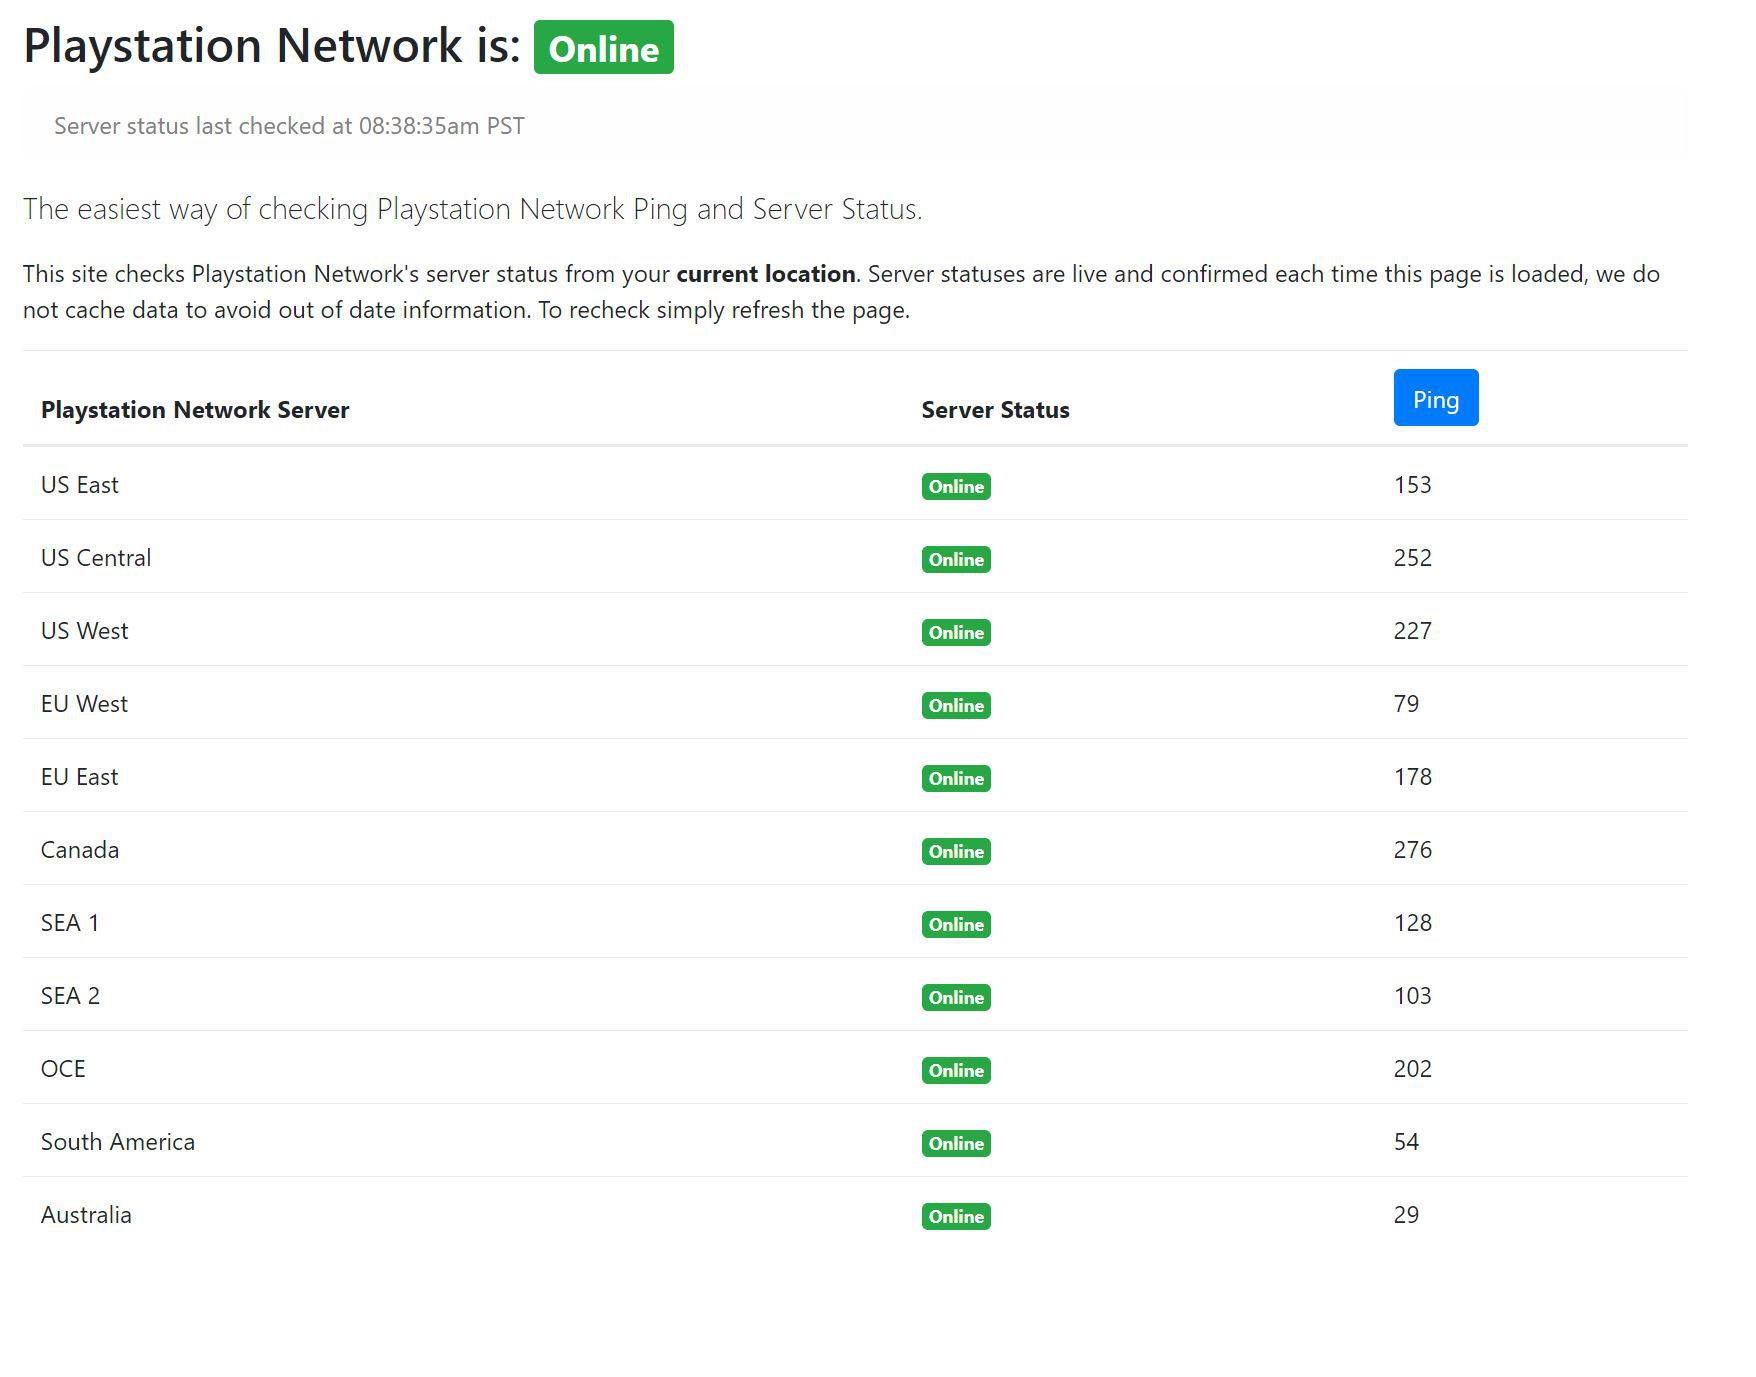Click the SEA 2 ping value 103
1756x1377 pixels.
click(1412, 996)
